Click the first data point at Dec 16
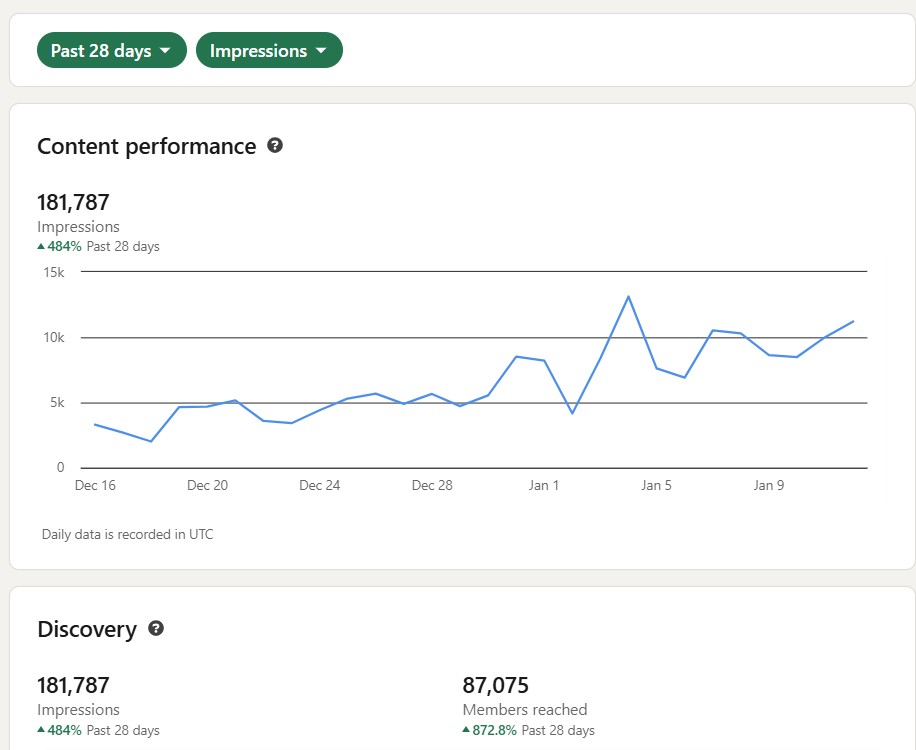 [x=95, y=424]
